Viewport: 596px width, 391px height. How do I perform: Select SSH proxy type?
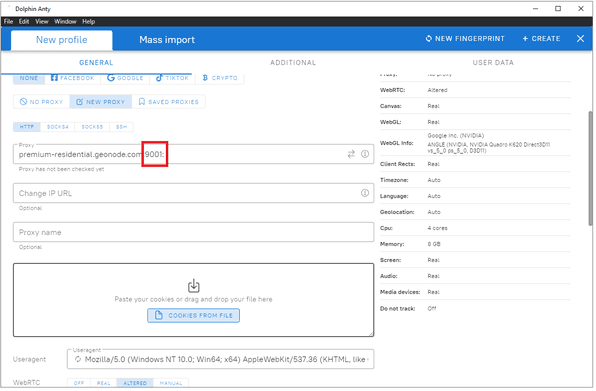[x=122, y=127]
